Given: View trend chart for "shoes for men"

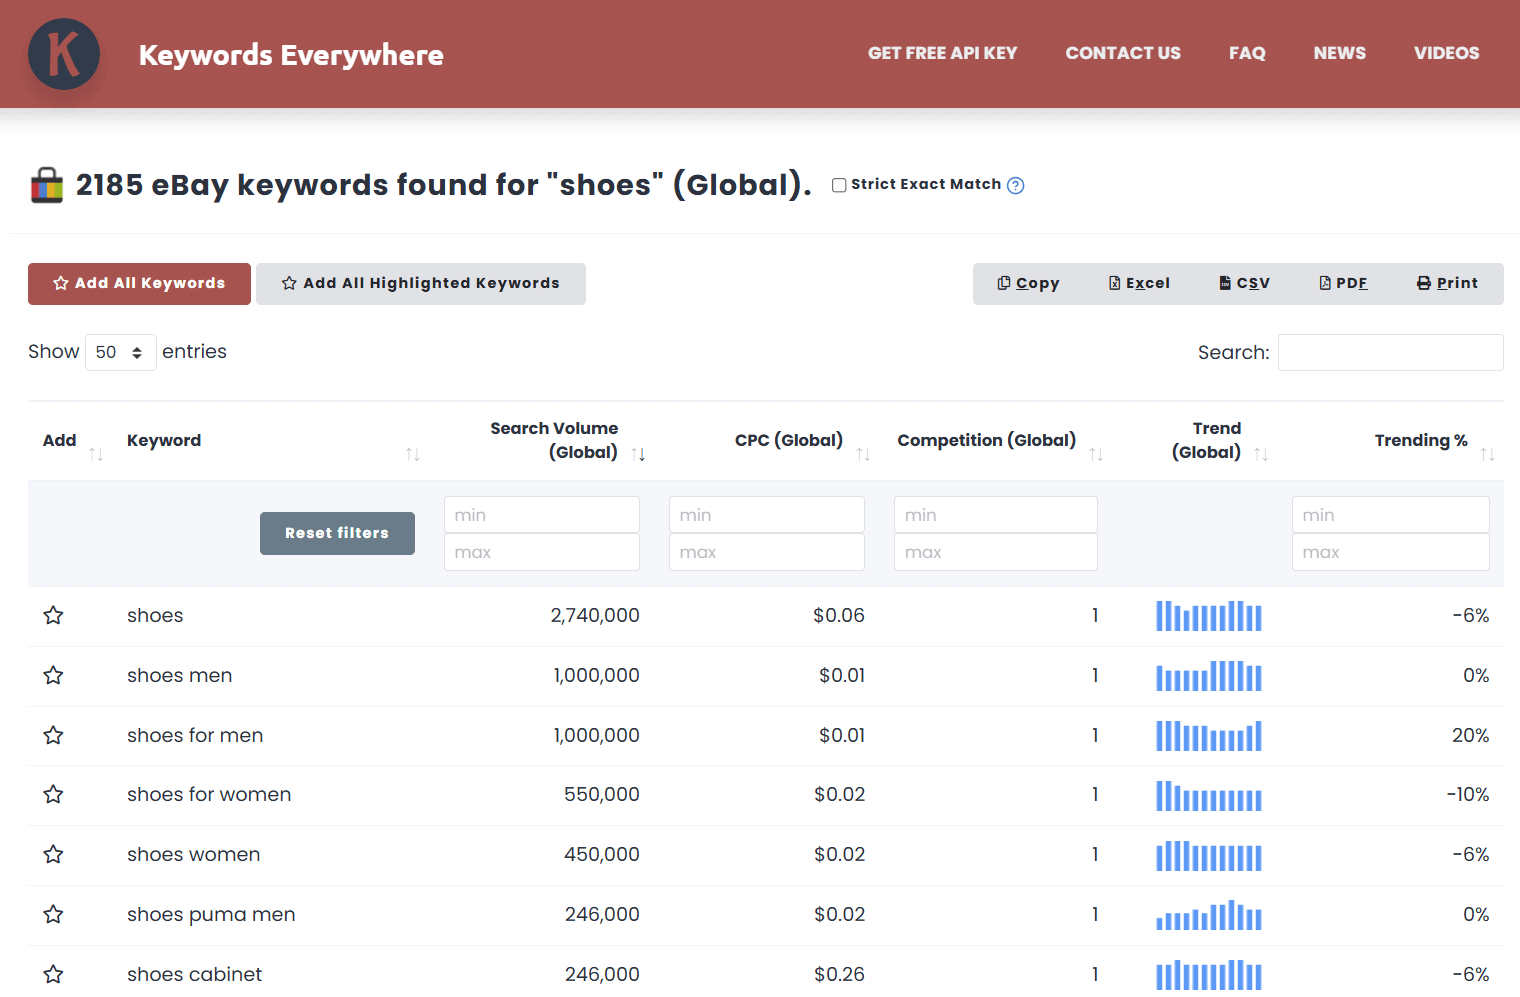Looking at the screenshot, I should pos(1209,735).
